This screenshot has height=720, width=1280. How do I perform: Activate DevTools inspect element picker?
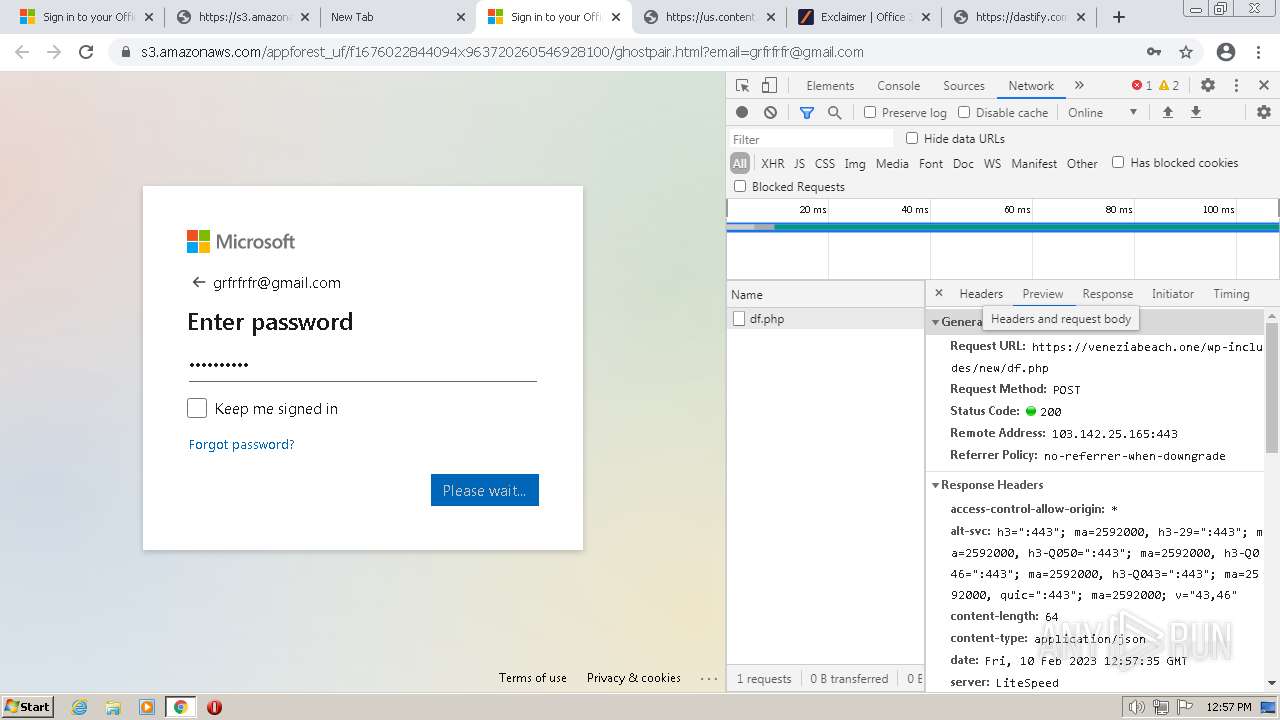click(x=742, y=86)
